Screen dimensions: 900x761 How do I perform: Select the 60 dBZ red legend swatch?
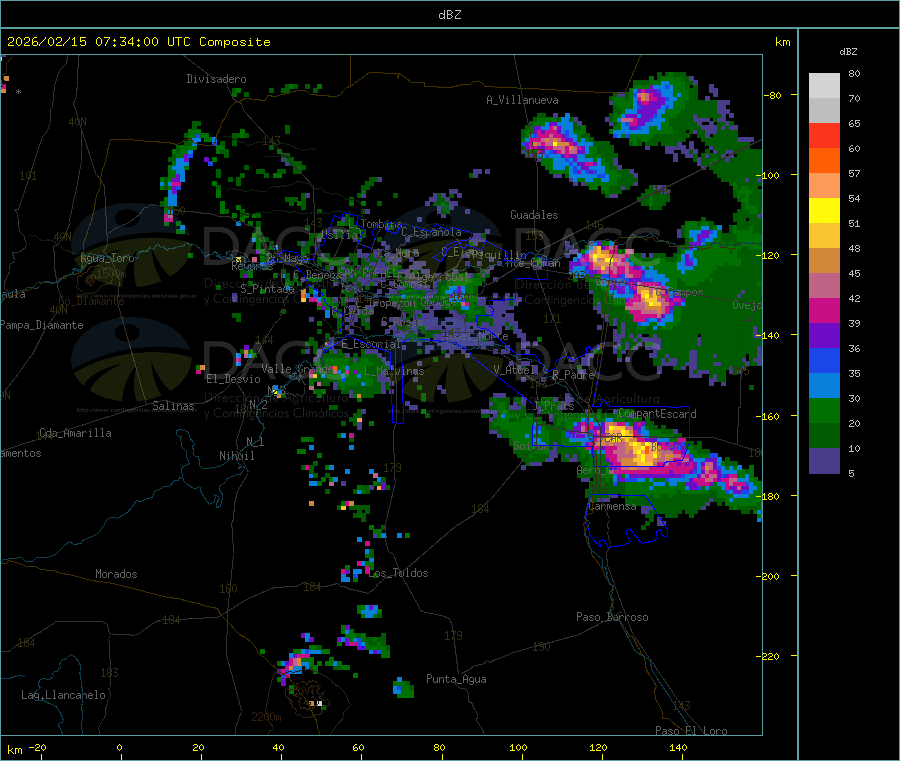(x=824, y=135)
